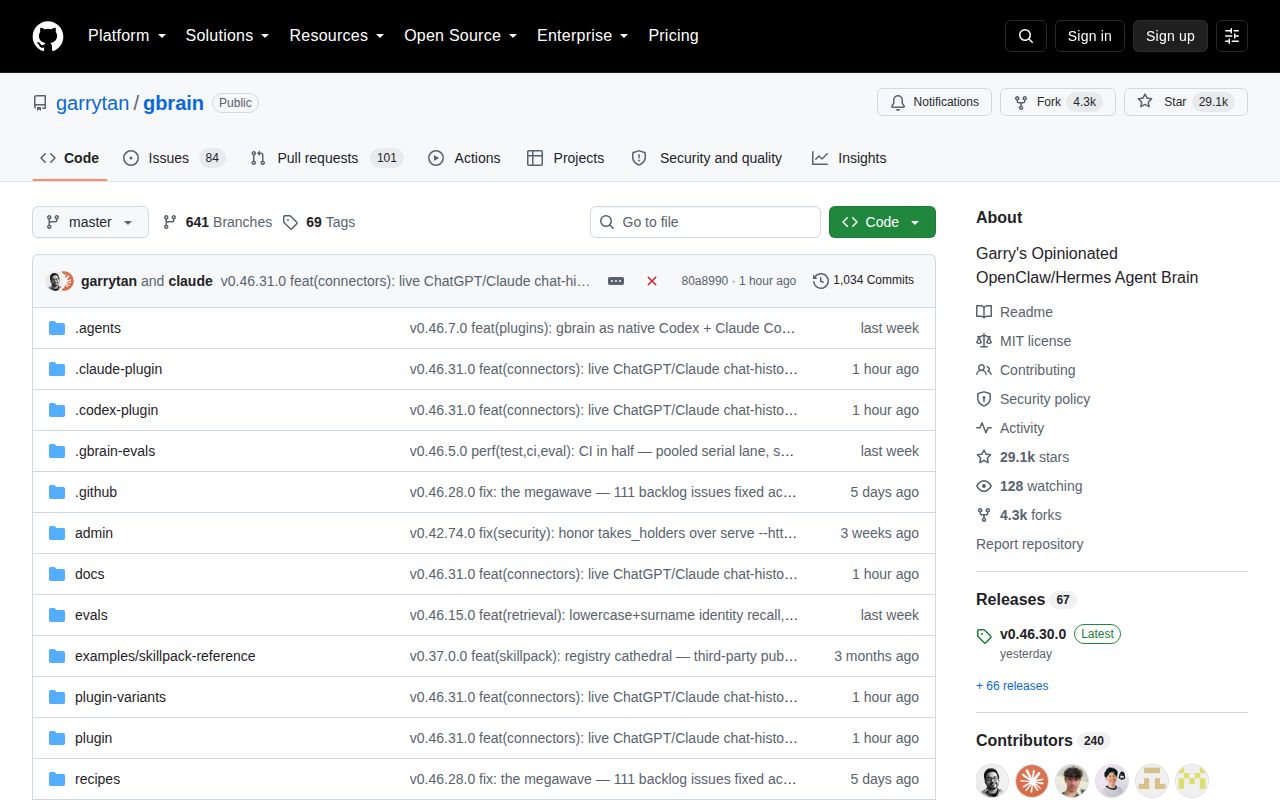This screenshot has width=1280, height=800.
Task: Open the green Code dropdown button
Action: 882,222
